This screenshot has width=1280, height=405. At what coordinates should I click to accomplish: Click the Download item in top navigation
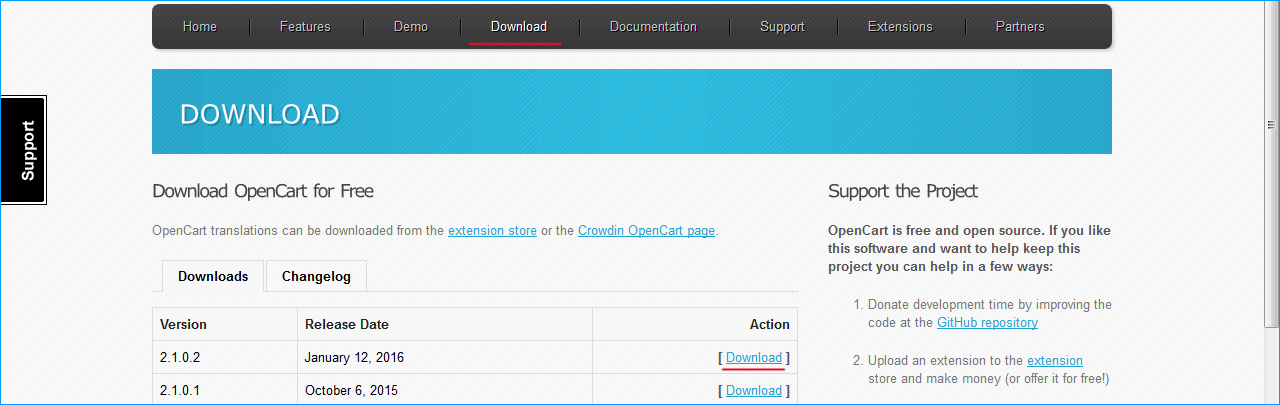point(518,27)
